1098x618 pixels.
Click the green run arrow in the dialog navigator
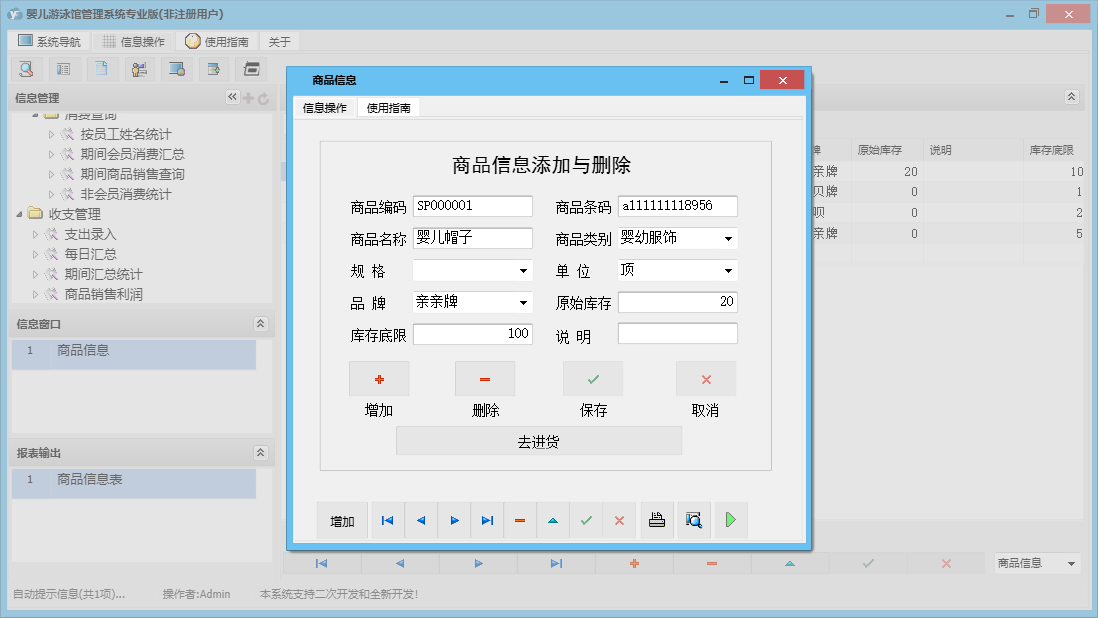[731, 520]
